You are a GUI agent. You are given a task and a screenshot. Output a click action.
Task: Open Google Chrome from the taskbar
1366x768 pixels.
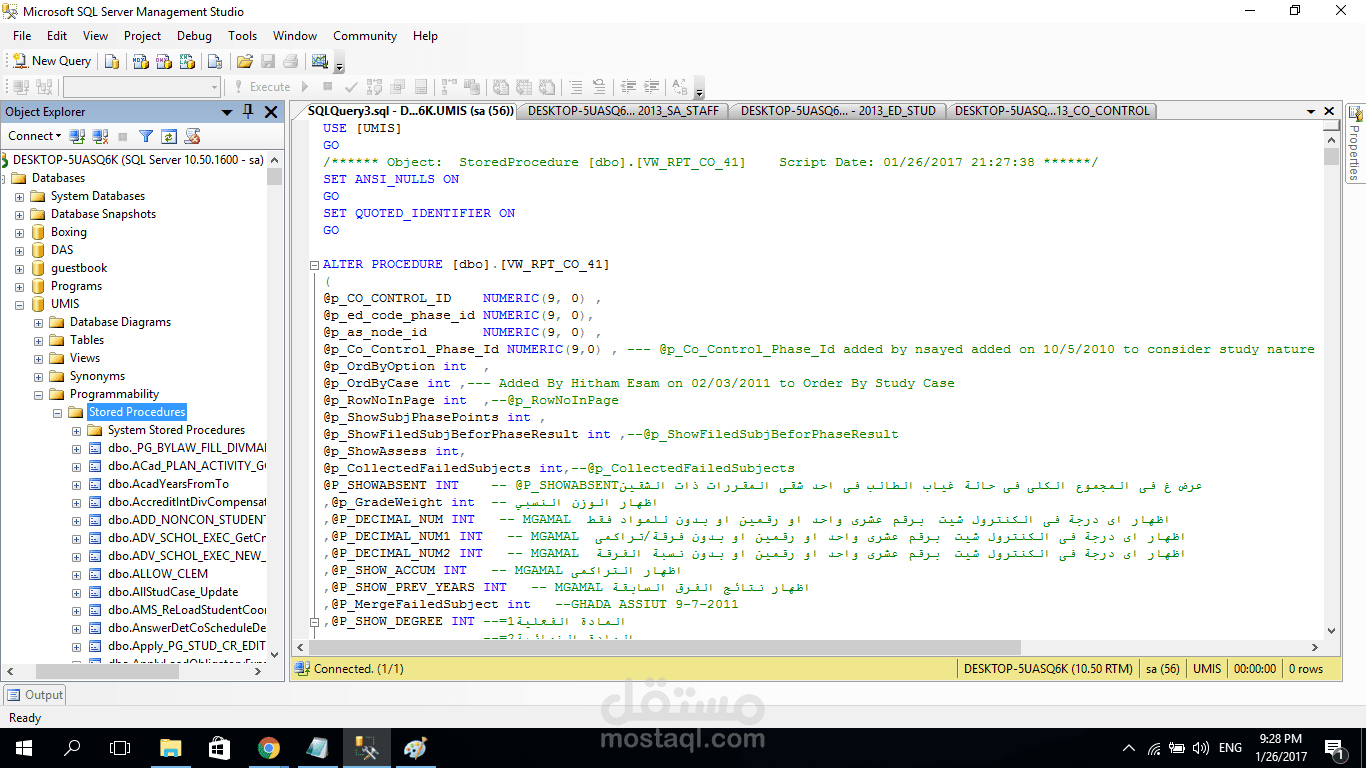tap(268, 748)
